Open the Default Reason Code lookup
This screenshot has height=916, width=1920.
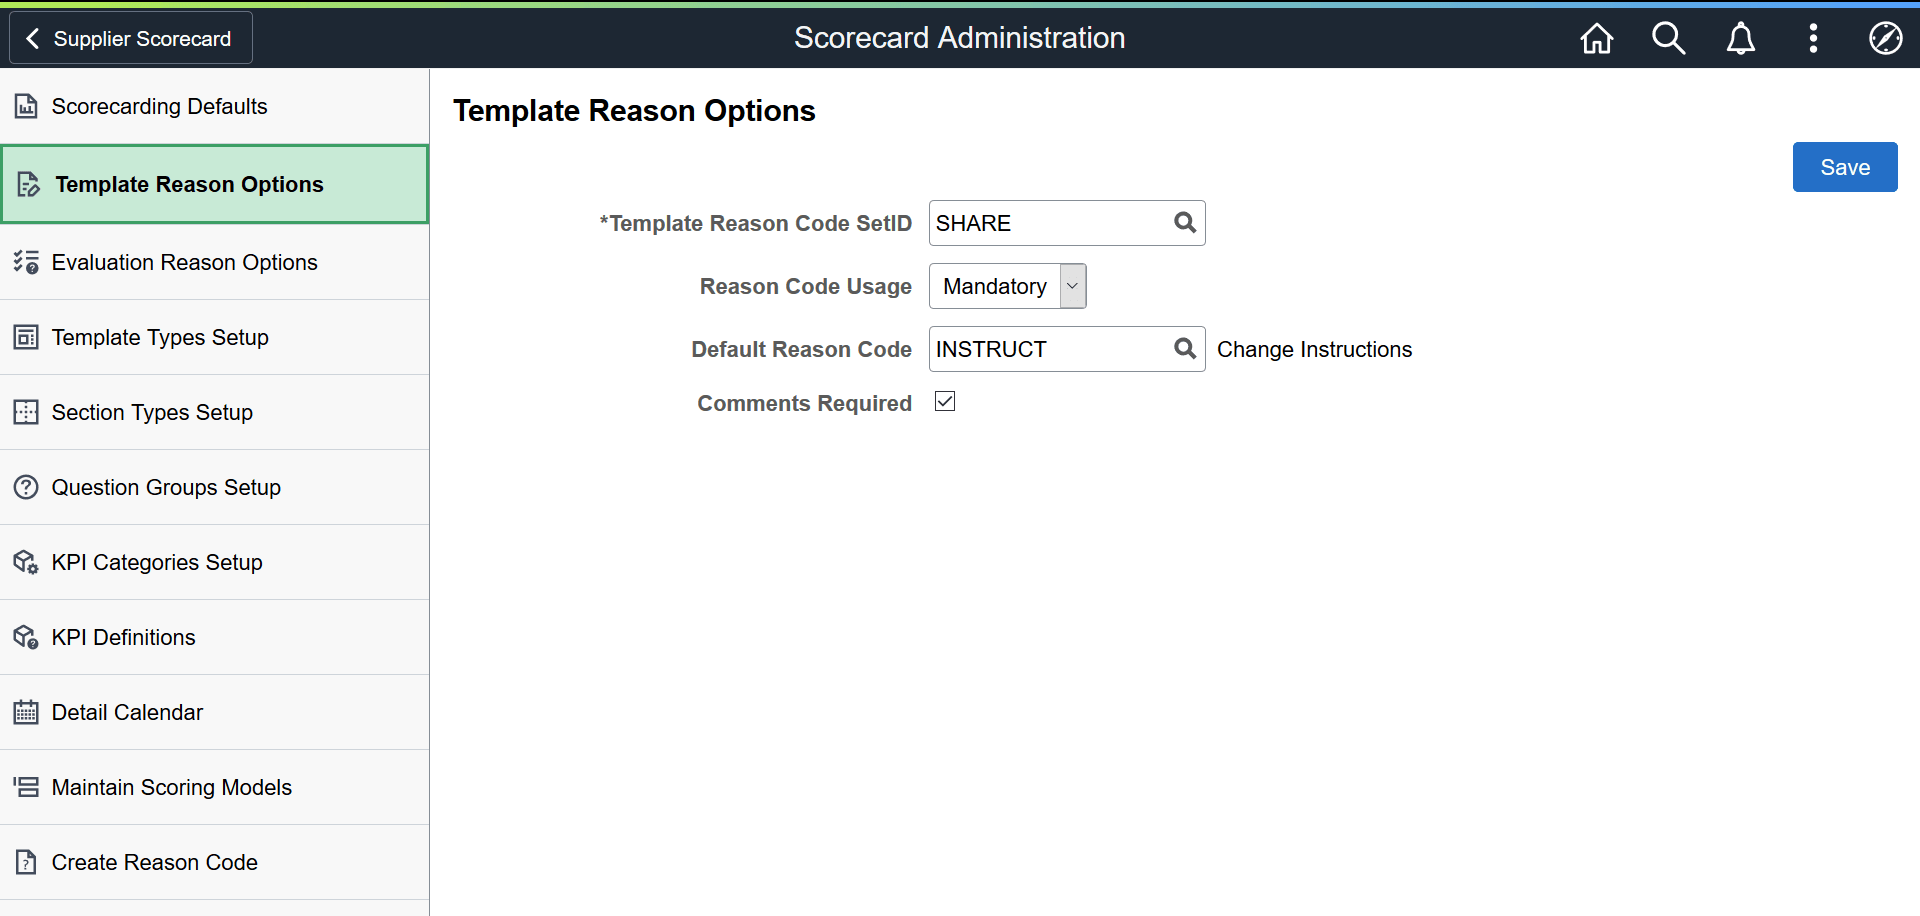click(1185, 349)
